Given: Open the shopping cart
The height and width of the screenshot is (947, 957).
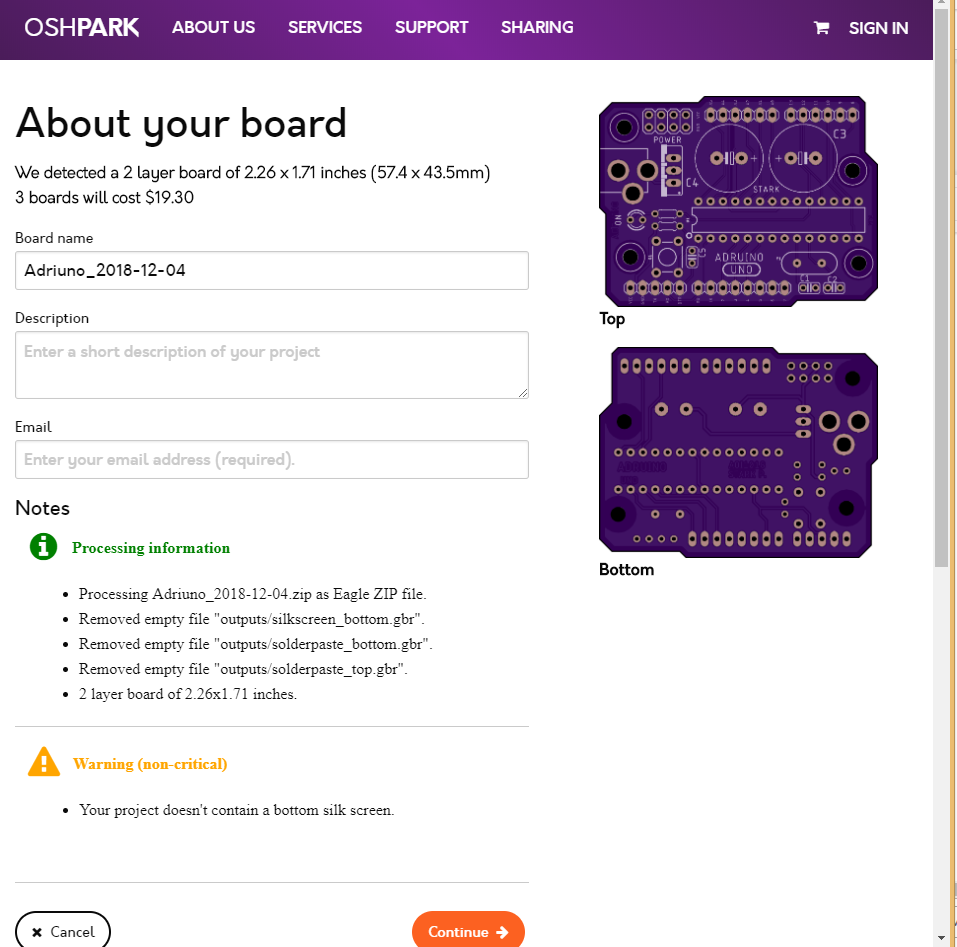Looking at the screenshot, I should tap(822, 28).
